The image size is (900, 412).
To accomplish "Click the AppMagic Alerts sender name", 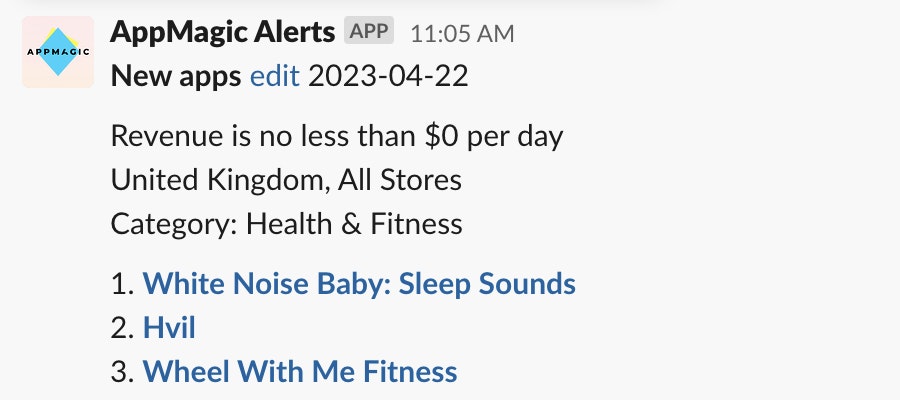I will point(223,32).
